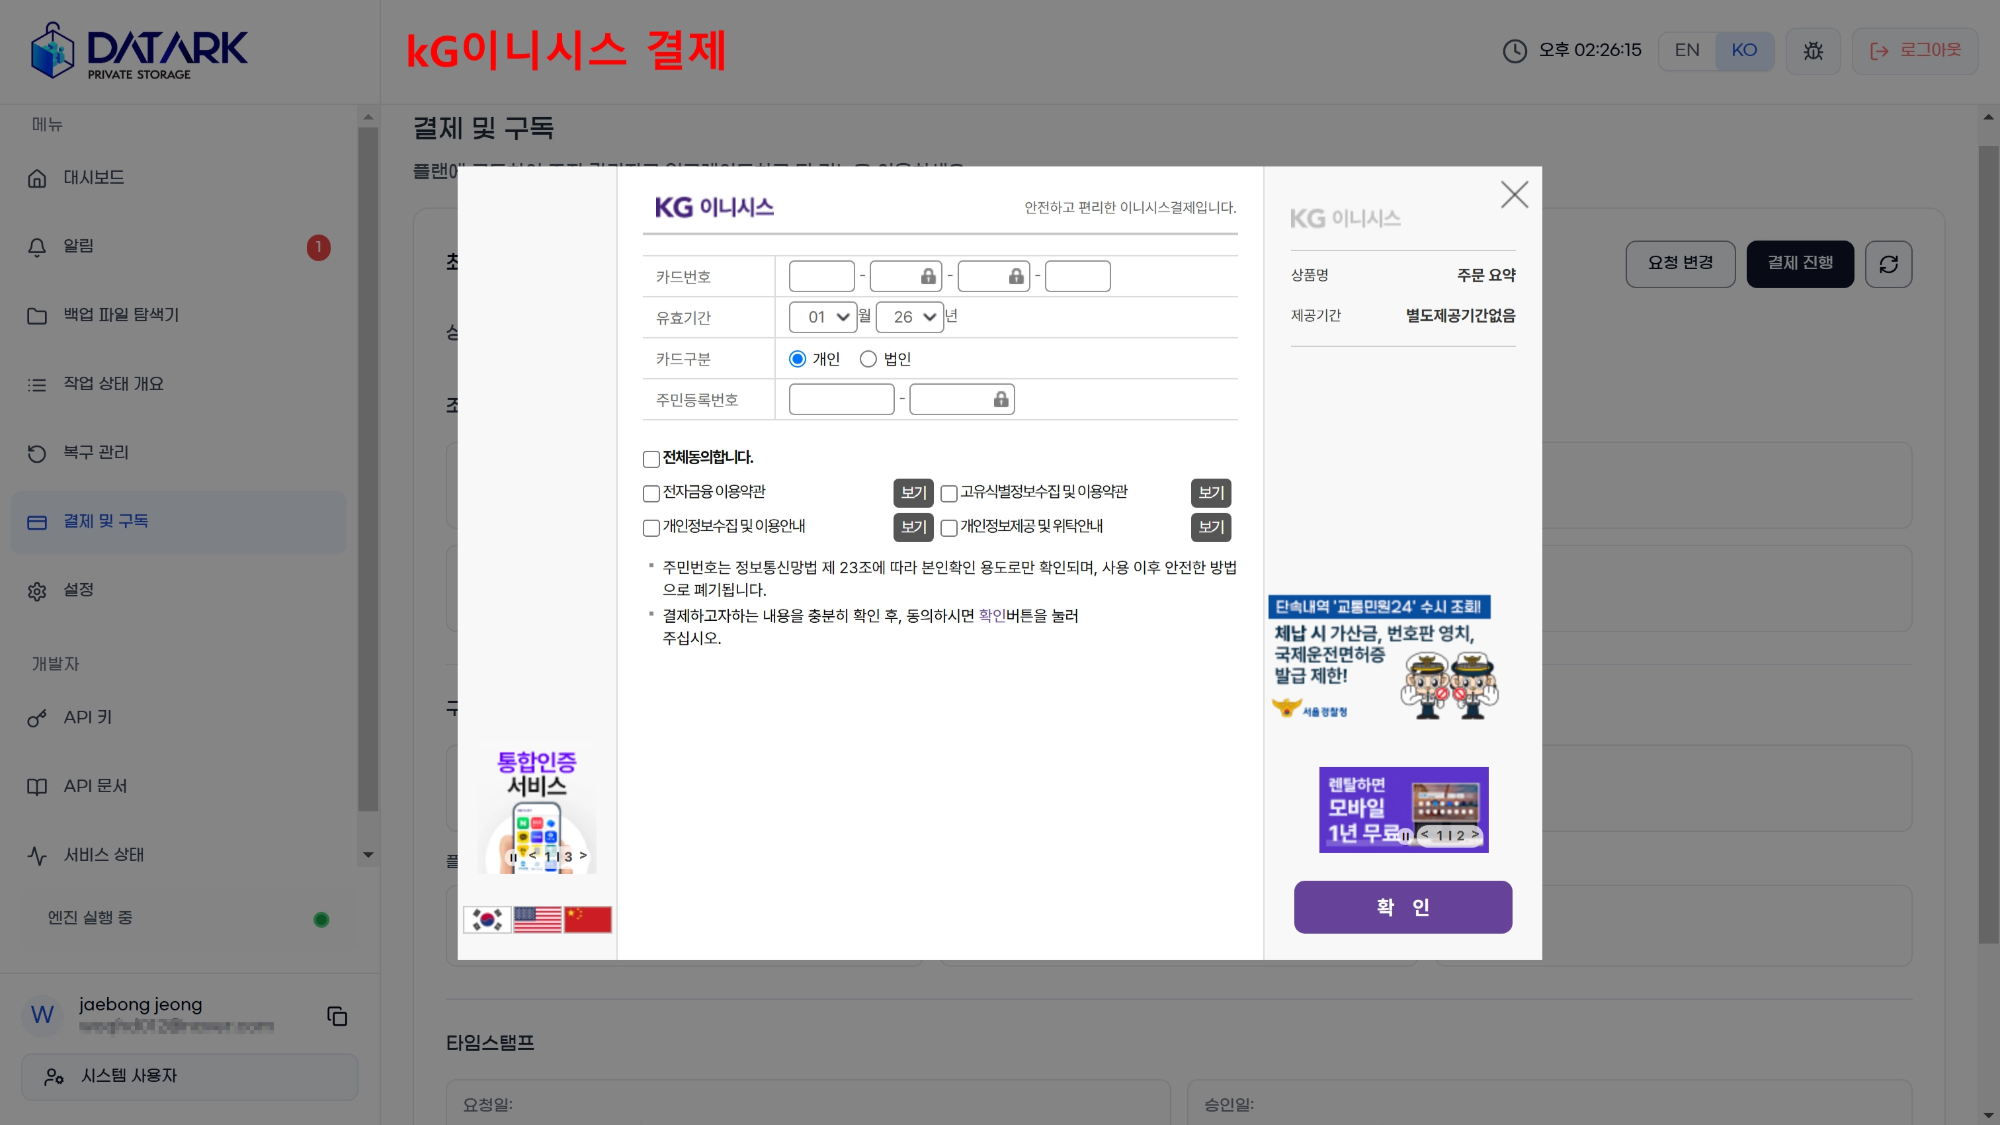
Task: Click first card number field
Action: coord(822,276)
